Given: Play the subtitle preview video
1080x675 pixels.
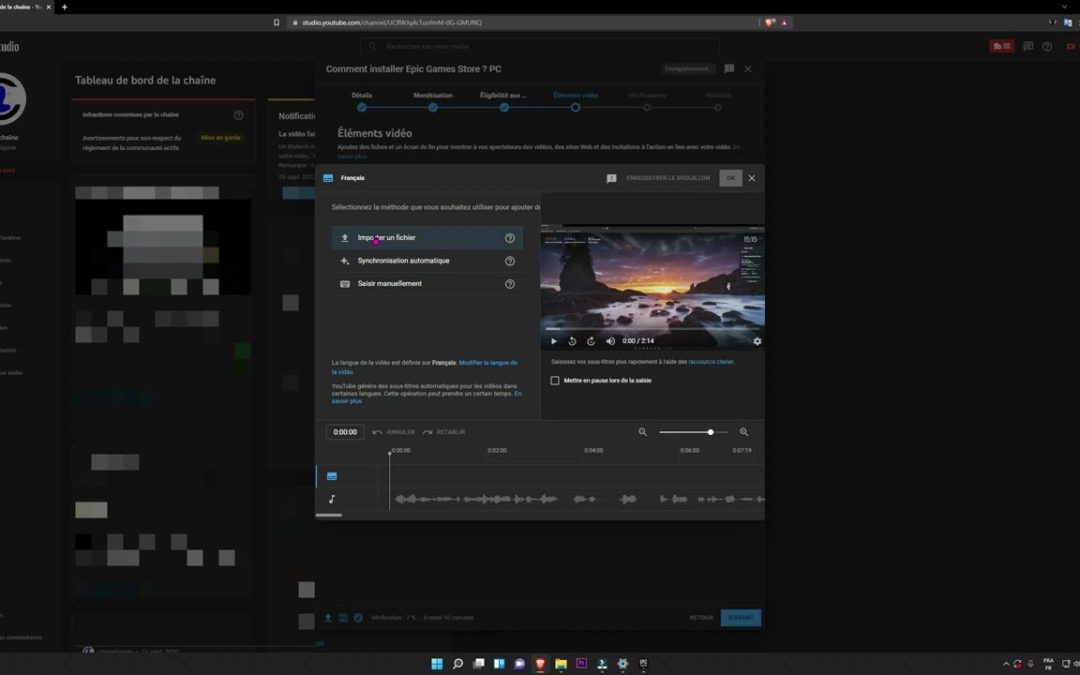Looking at the screenshot, I should click(x=554, y=341).
